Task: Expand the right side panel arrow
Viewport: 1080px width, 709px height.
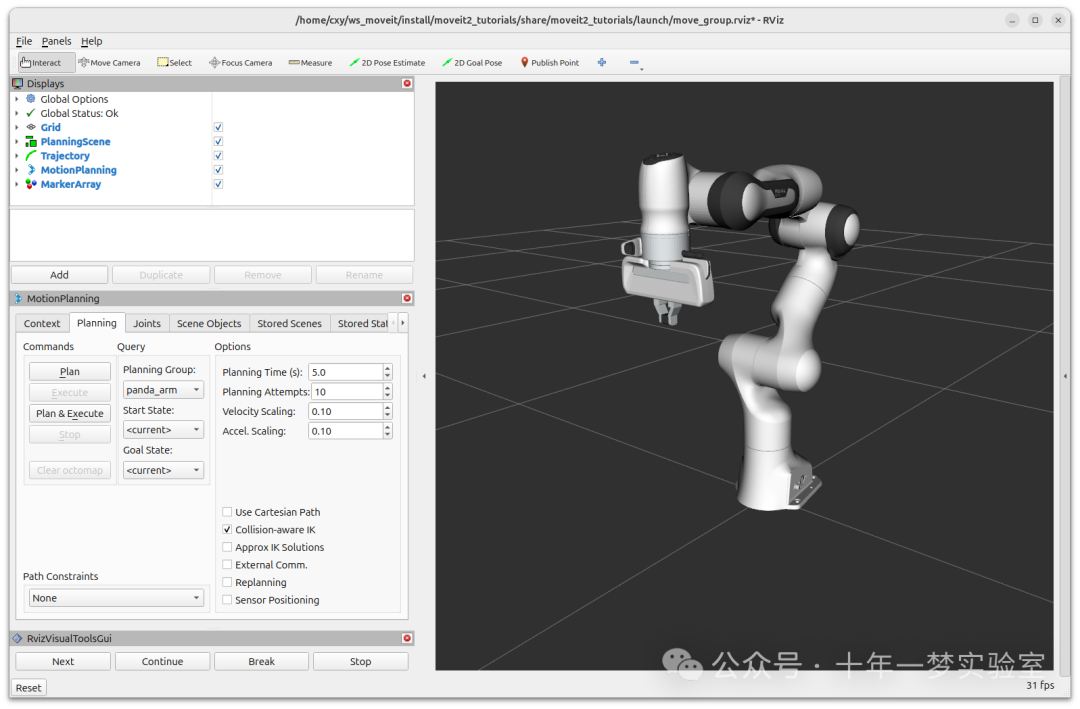Action: pos(1066,376)
